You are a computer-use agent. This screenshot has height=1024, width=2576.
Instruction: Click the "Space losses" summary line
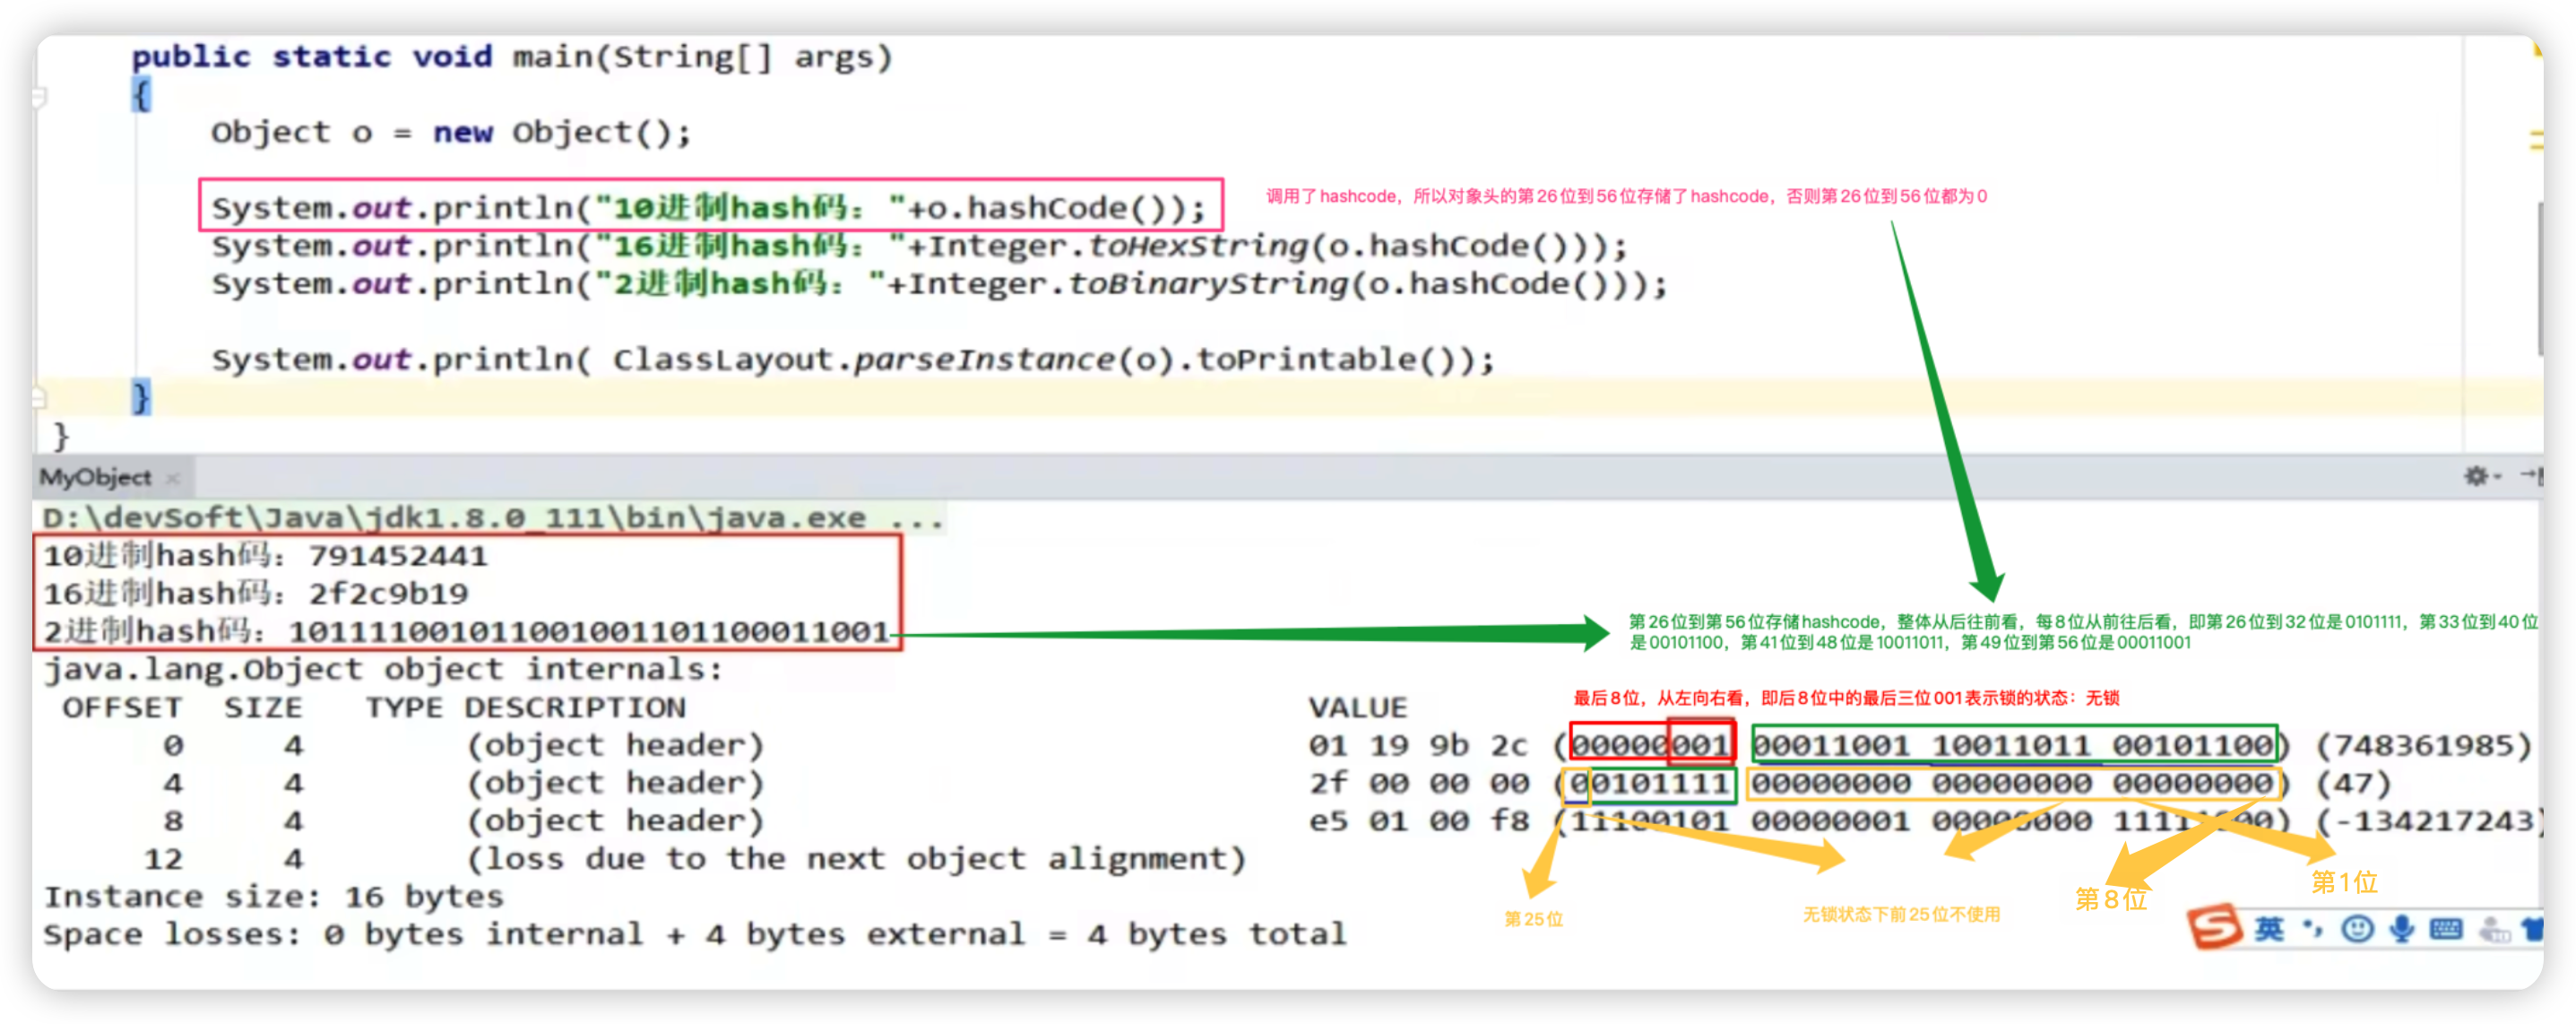click(x=694, y=934)
